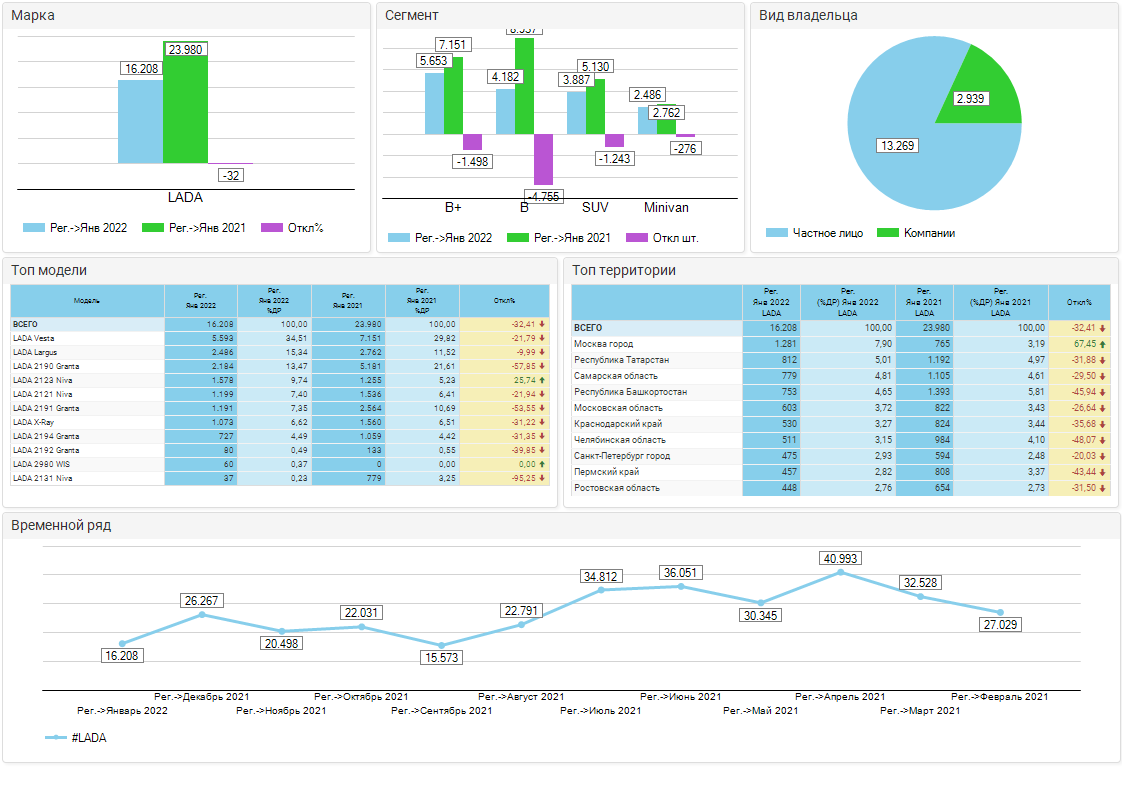The width and height of the screenshot is (1122, 793).
Task: Click the LADA axis label in Марка chart
Action: 185,198
